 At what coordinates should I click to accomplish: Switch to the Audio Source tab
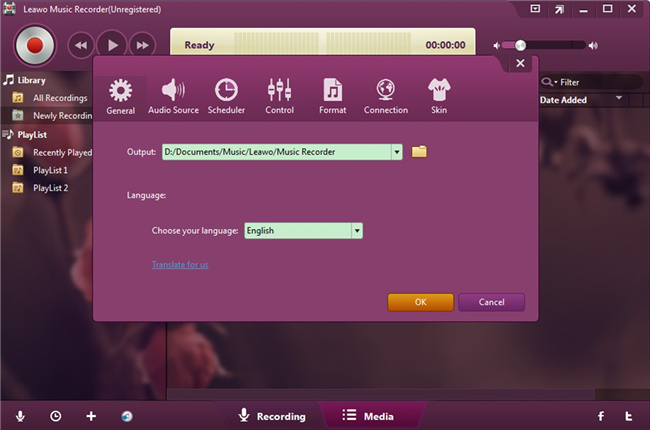tap(173, 97)
